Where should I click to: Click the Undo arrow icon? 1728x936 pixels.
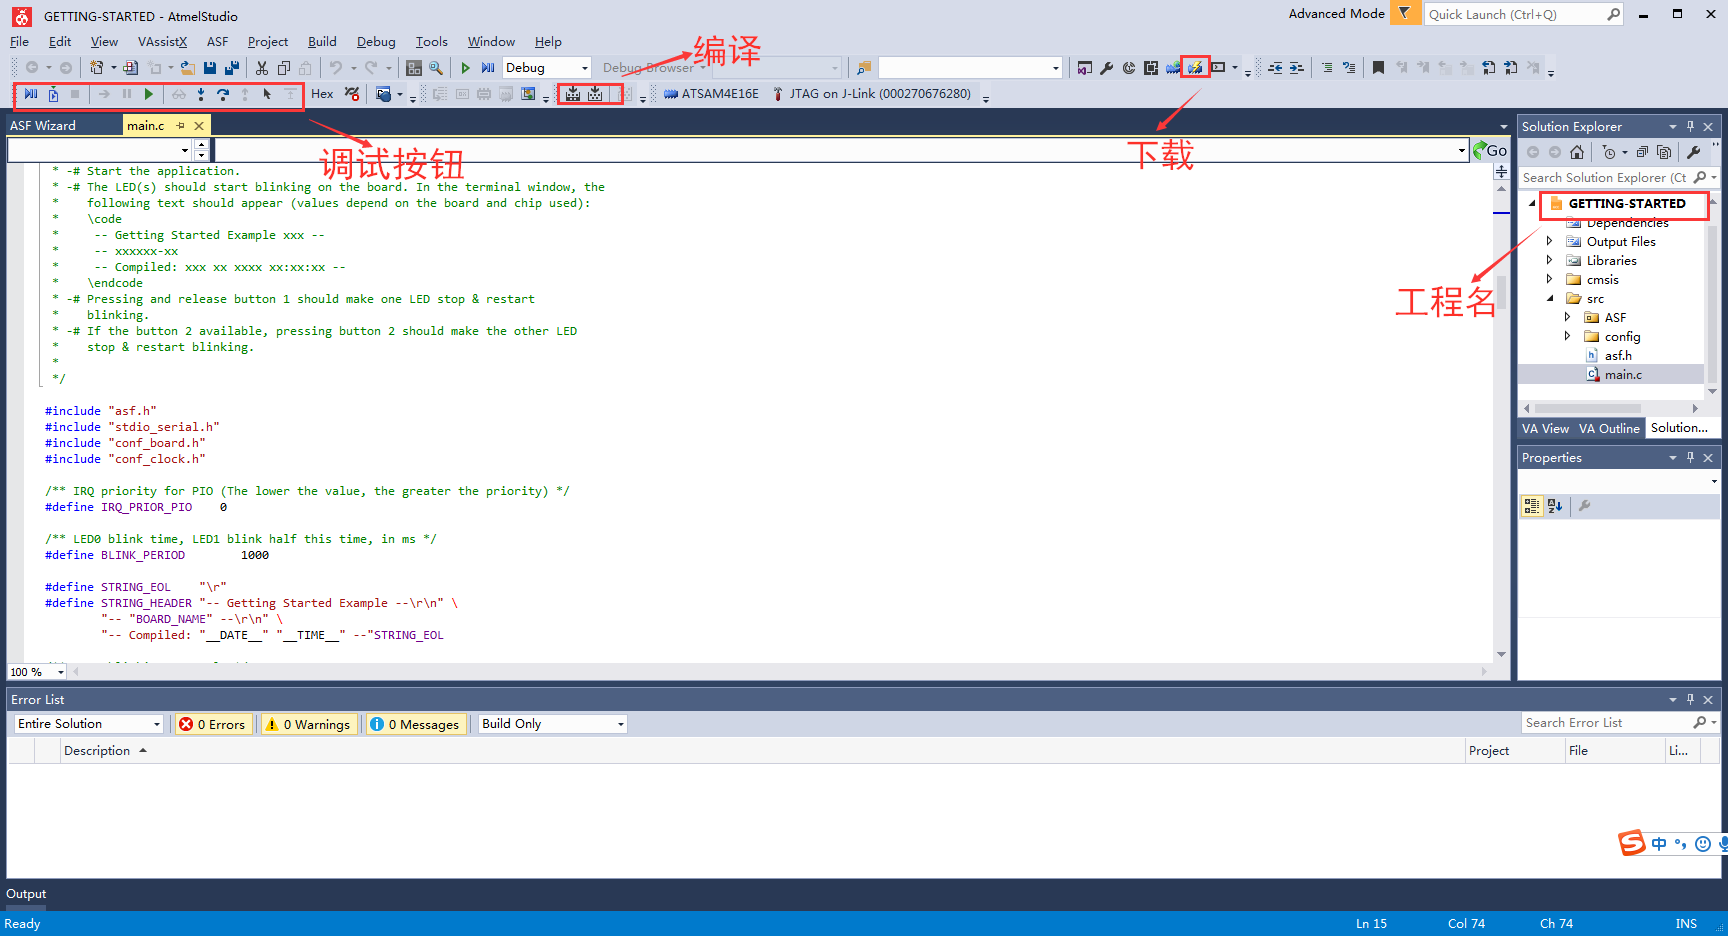(x=336, y=68)
